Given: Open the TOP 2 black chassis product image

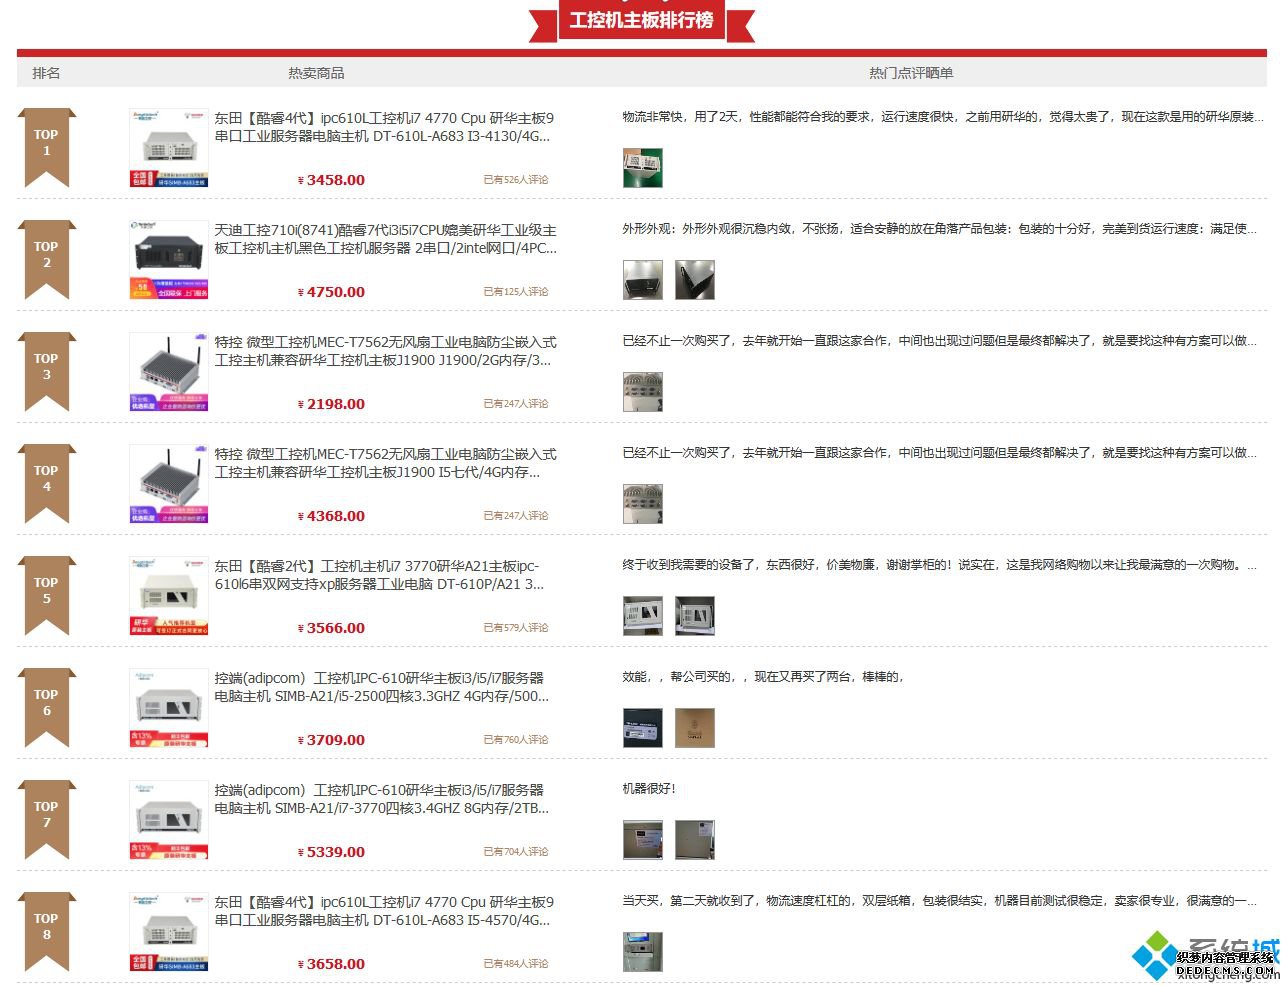Looking at the screenshot, I should click(169, 260).
